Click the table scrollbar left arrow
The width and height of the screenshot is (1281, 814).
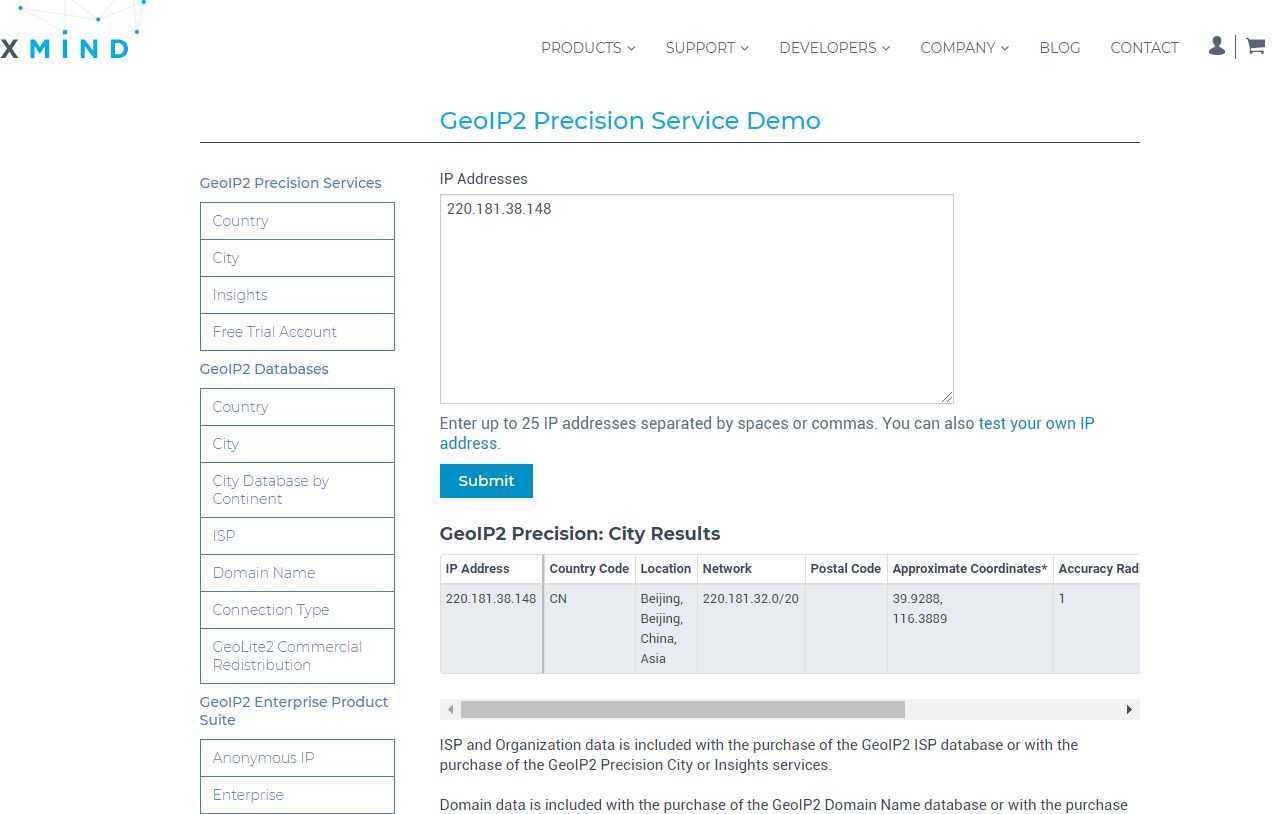point(451,709)
